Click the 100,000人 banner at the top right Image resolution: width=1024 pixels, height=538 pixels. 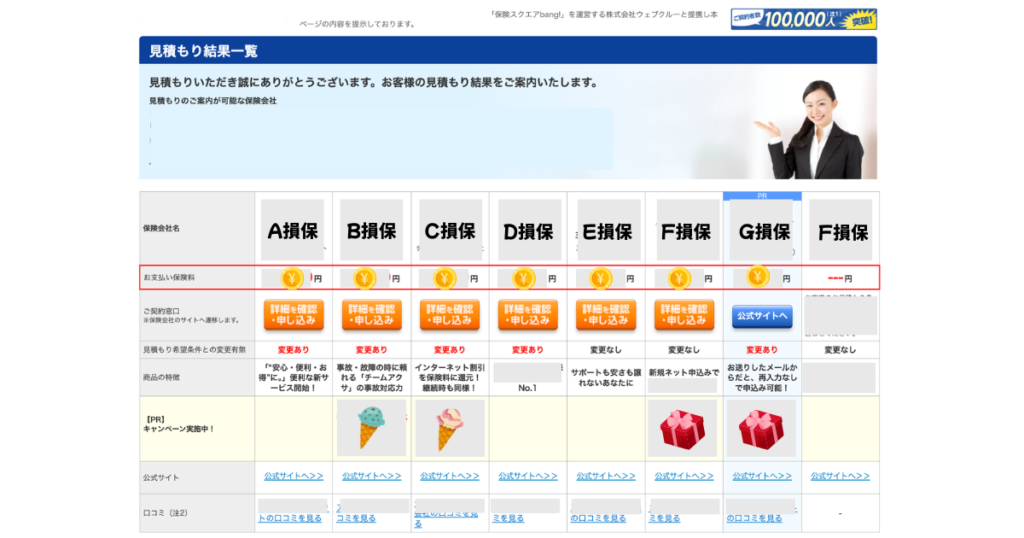tap(803, 19)
